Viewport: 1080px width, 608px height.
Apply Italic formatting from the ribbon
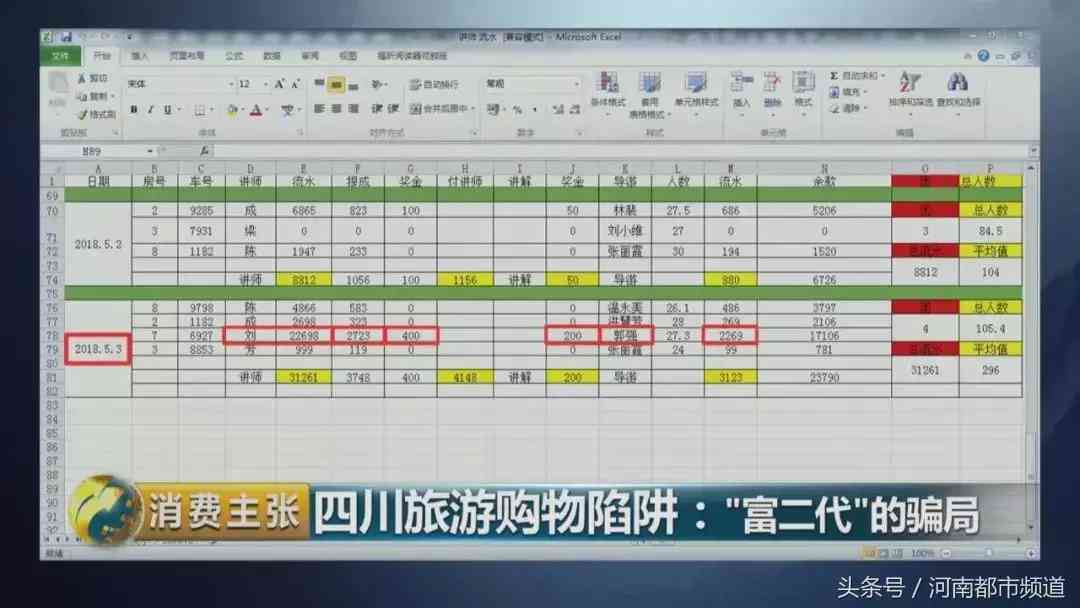click(150, 110)
